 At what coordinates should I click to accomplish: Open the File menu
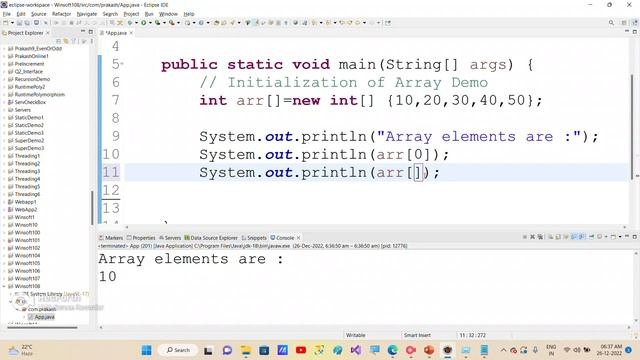click(7, 14)
